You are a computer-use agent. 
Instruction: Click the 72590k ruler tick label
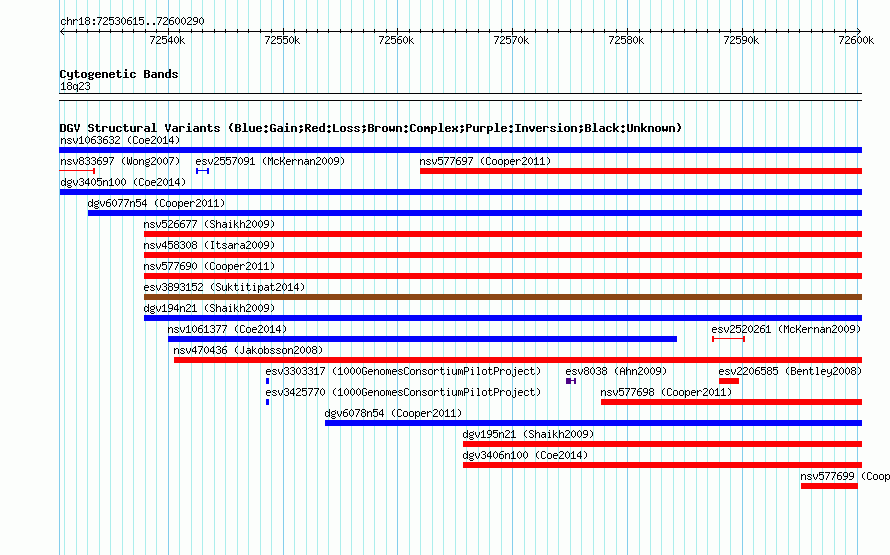point(741,40)
